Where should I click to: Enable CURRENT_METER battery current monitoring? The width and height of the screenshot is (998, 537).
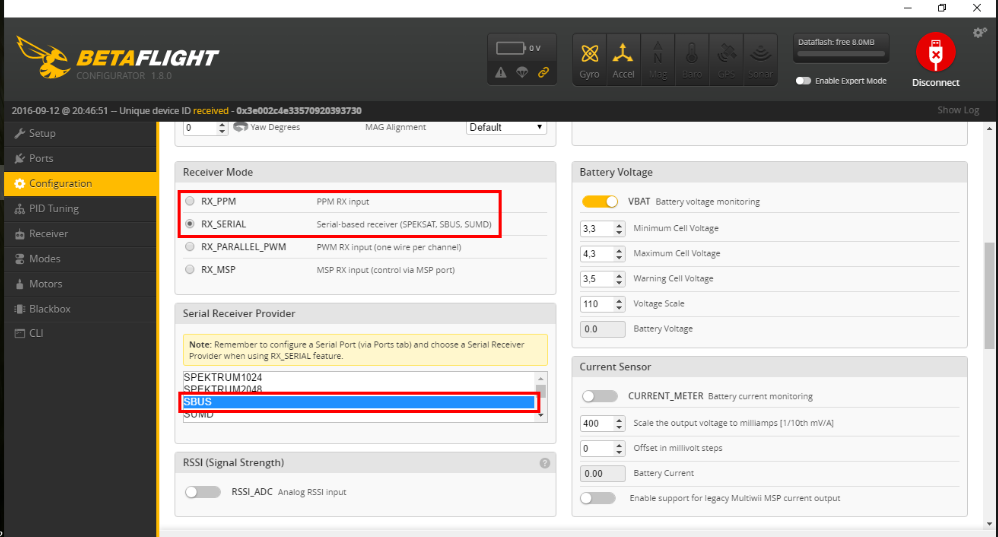tap(600, 396)
